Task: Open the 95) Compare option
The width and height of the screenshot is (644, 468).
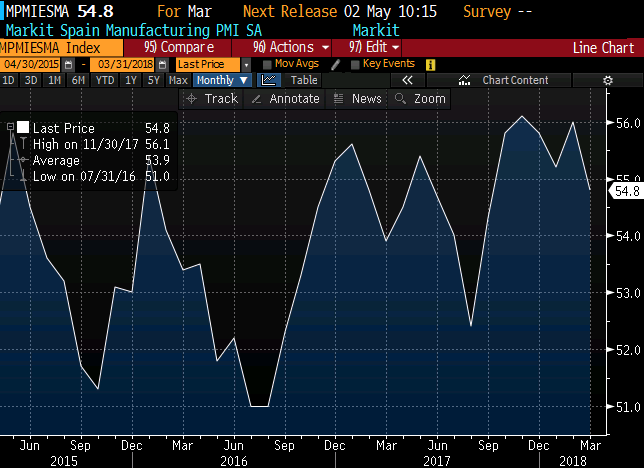Action: tap(178, 47)
